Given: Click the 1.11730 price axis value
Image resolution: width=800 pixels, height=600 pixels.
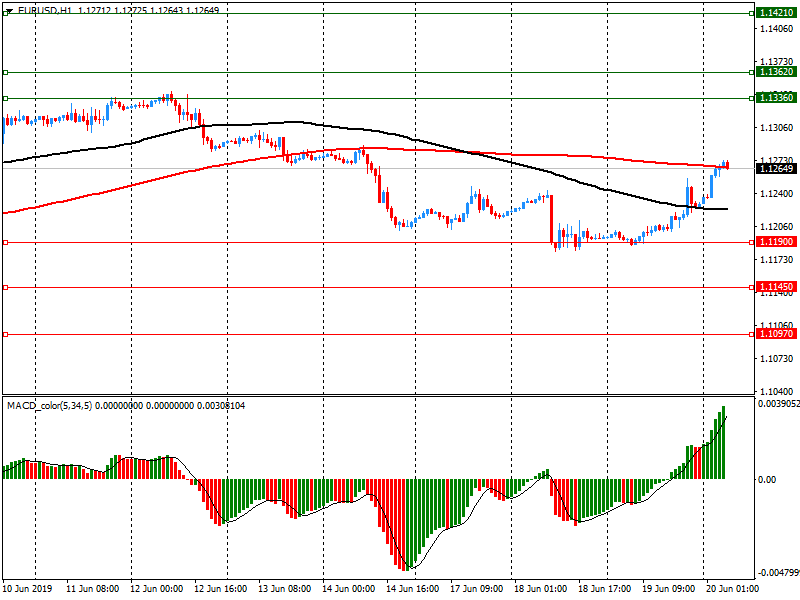Looking at the screenshot, I should [777, 260].
